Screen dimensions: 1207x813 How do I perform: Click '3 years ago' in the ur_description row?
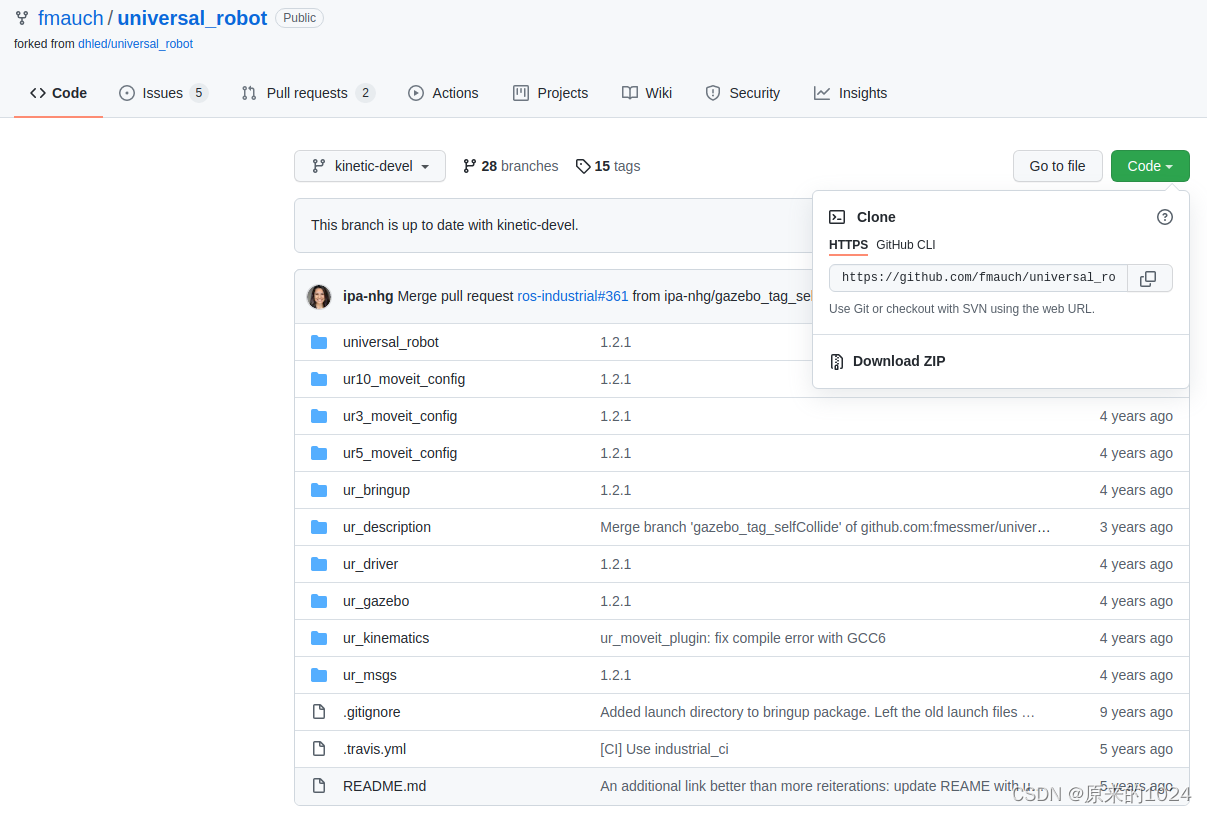click(x=1136, y=527)
